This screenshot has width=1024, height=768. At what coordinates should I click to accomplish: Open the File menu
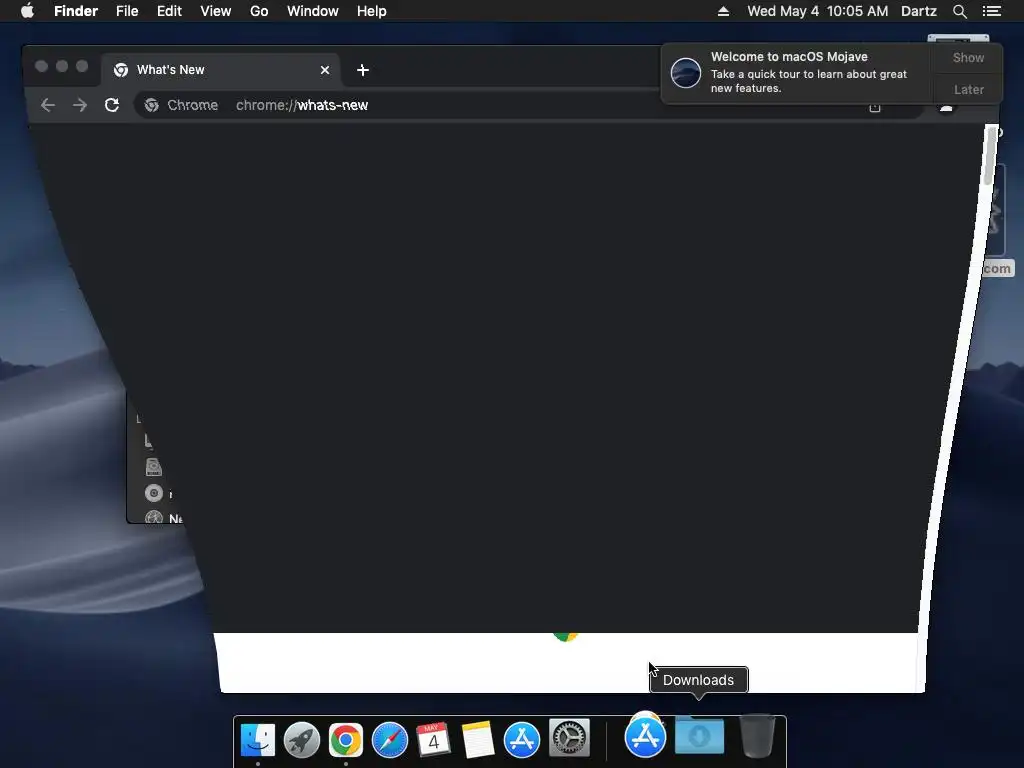(x=127, y=11)
